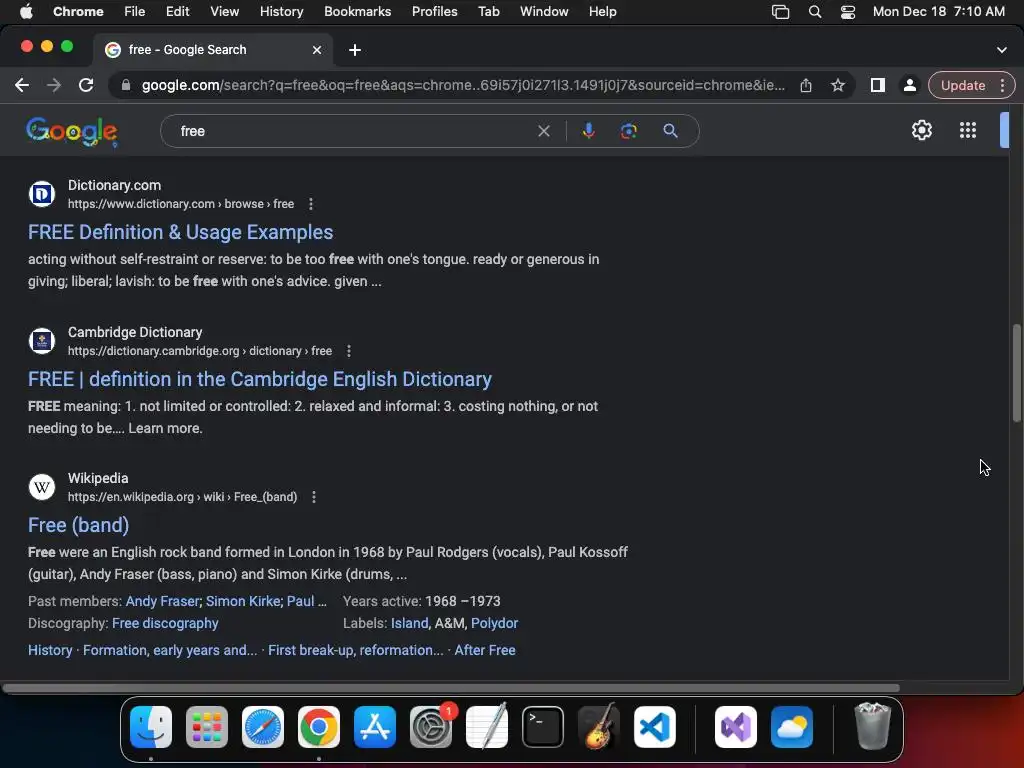Open Visual Studio Code from the Dock
The width and height of the screenshot is (1024, 768).
(x=654, y=727)
